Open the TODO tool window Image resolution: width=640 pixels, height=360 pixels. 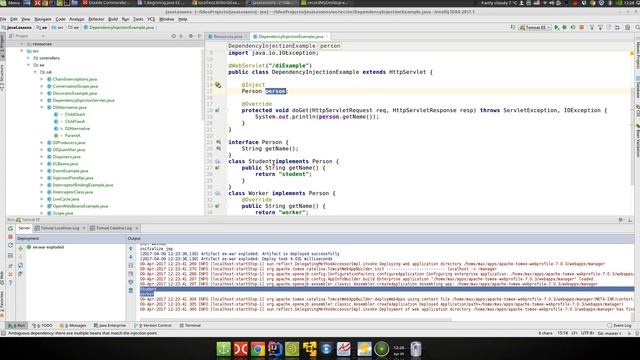[x=42, y=326]
